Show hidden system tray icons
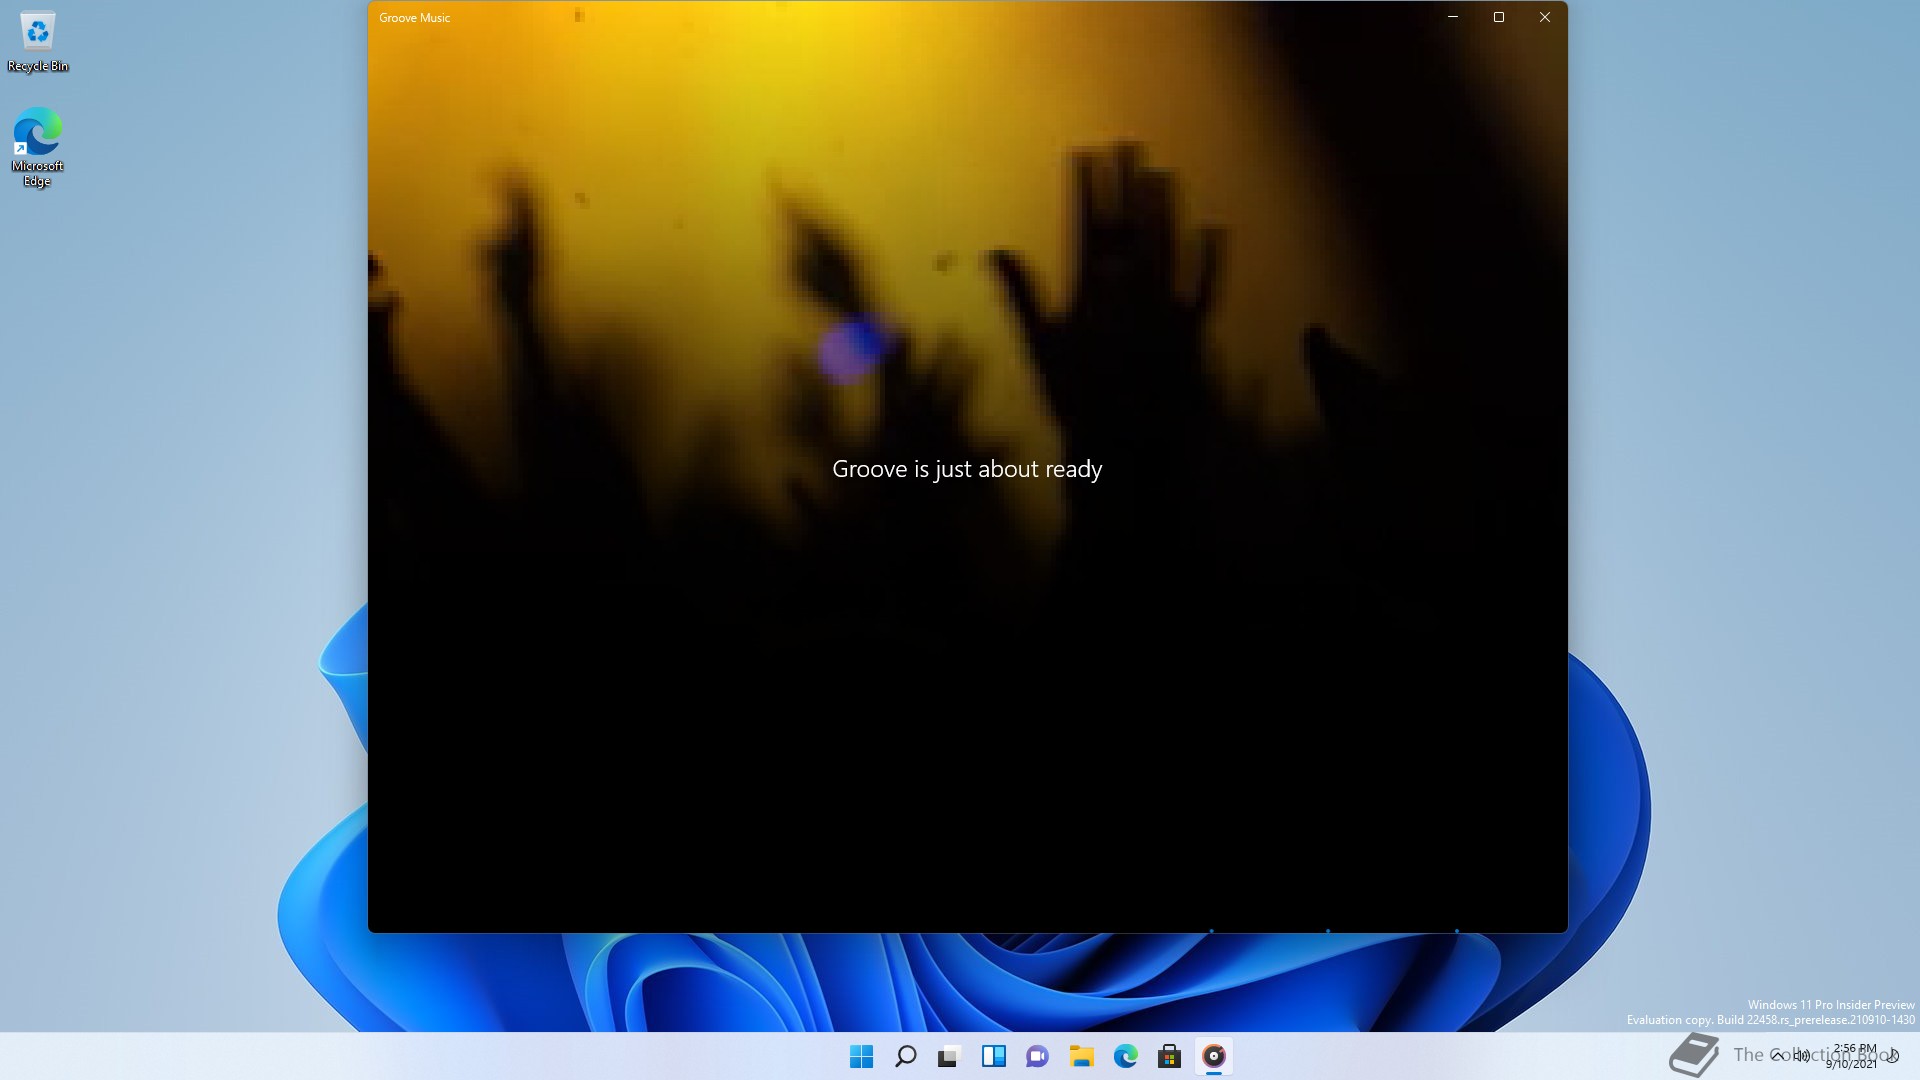The width and height of the screenshot is (1920, 1080). pyautogui.click(x=1777, y=1056)
